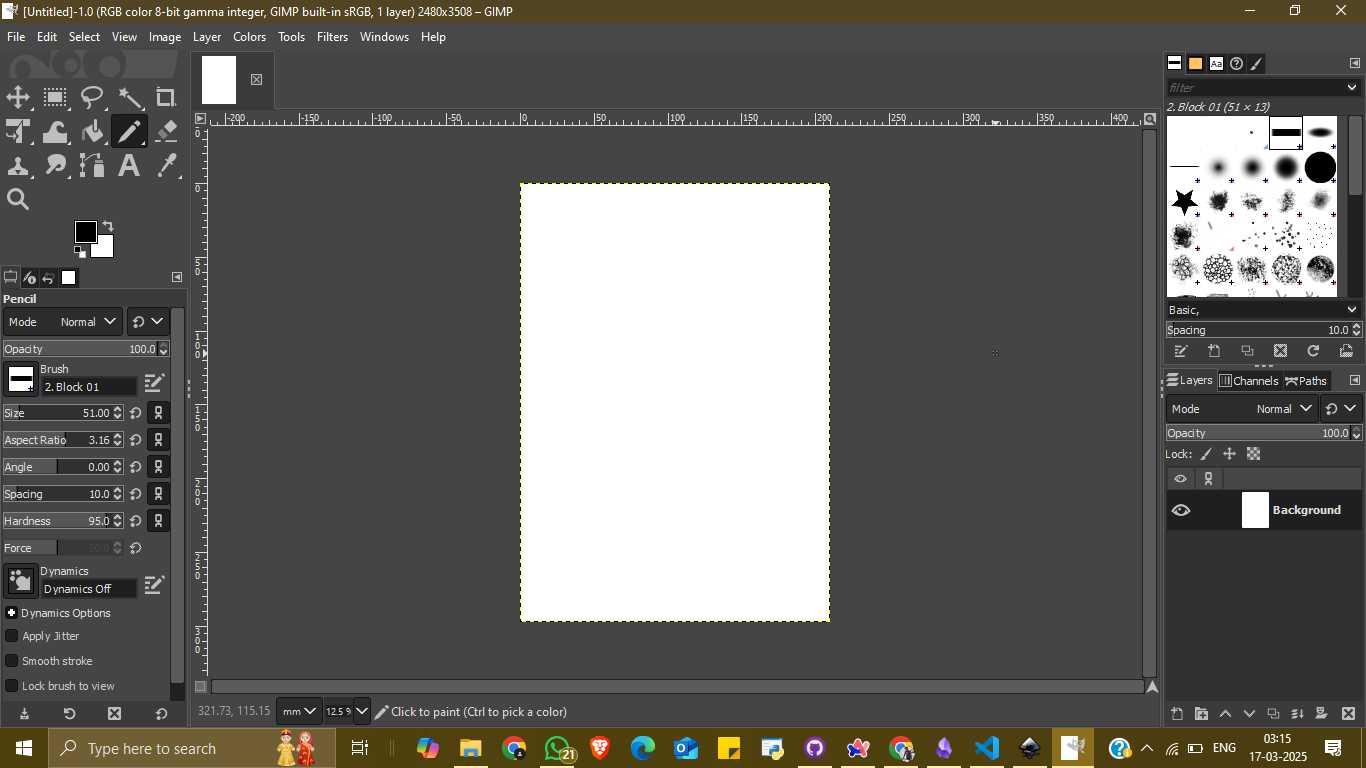Delete this layer button in Layers panel

(x=1348, y=713)
